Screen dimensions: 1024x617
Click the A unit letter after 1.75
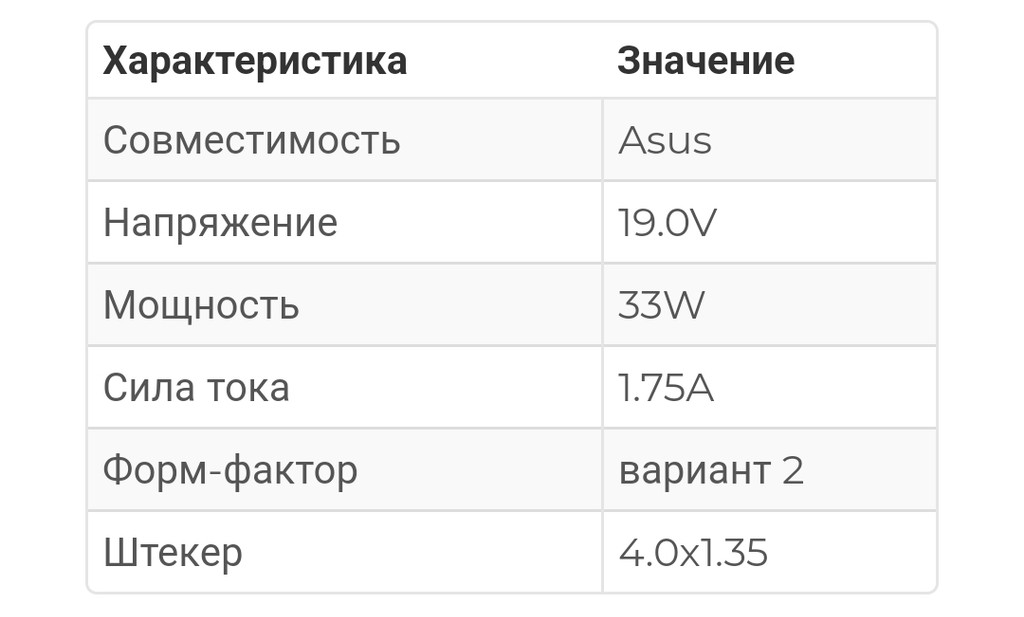tap(698, 387)
